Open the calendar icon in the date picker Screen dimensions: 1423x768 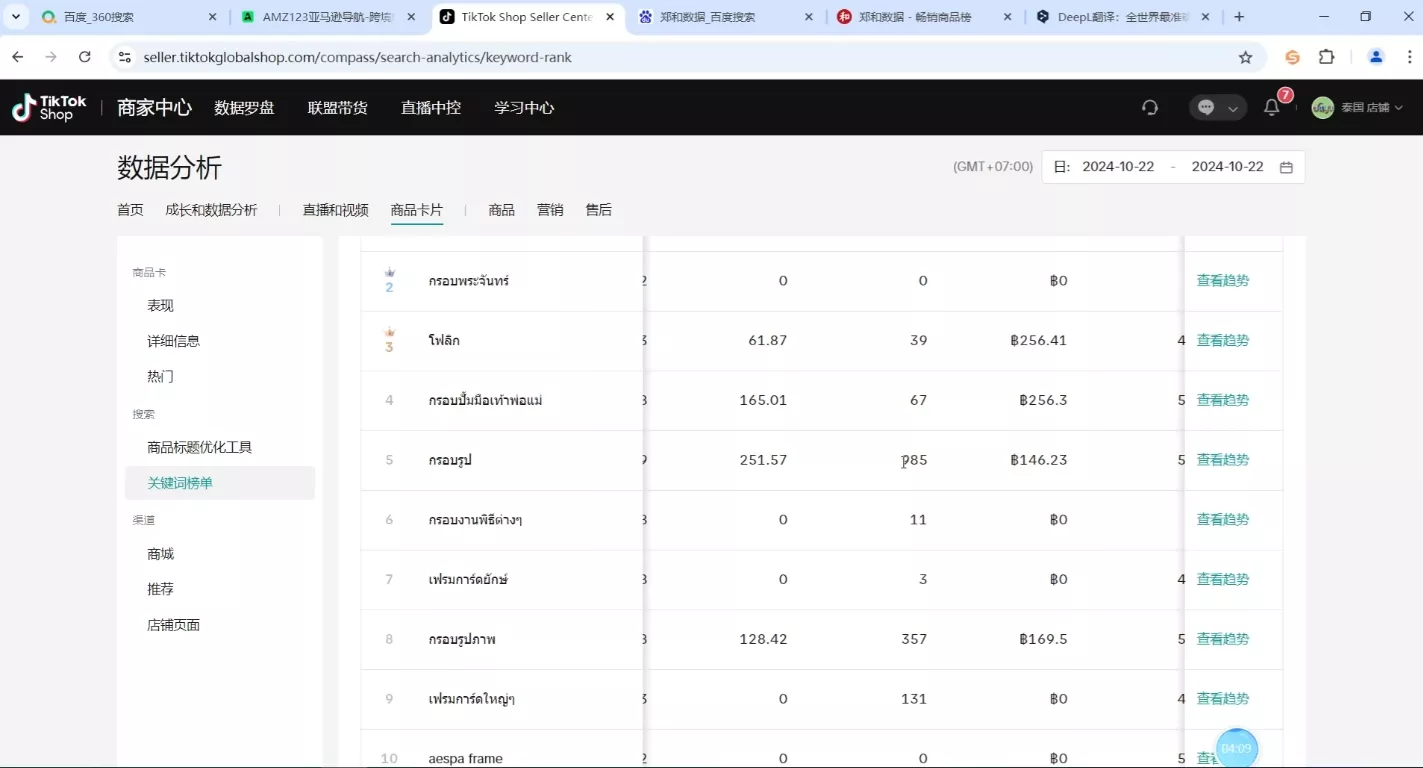(x=1286, y=166)
